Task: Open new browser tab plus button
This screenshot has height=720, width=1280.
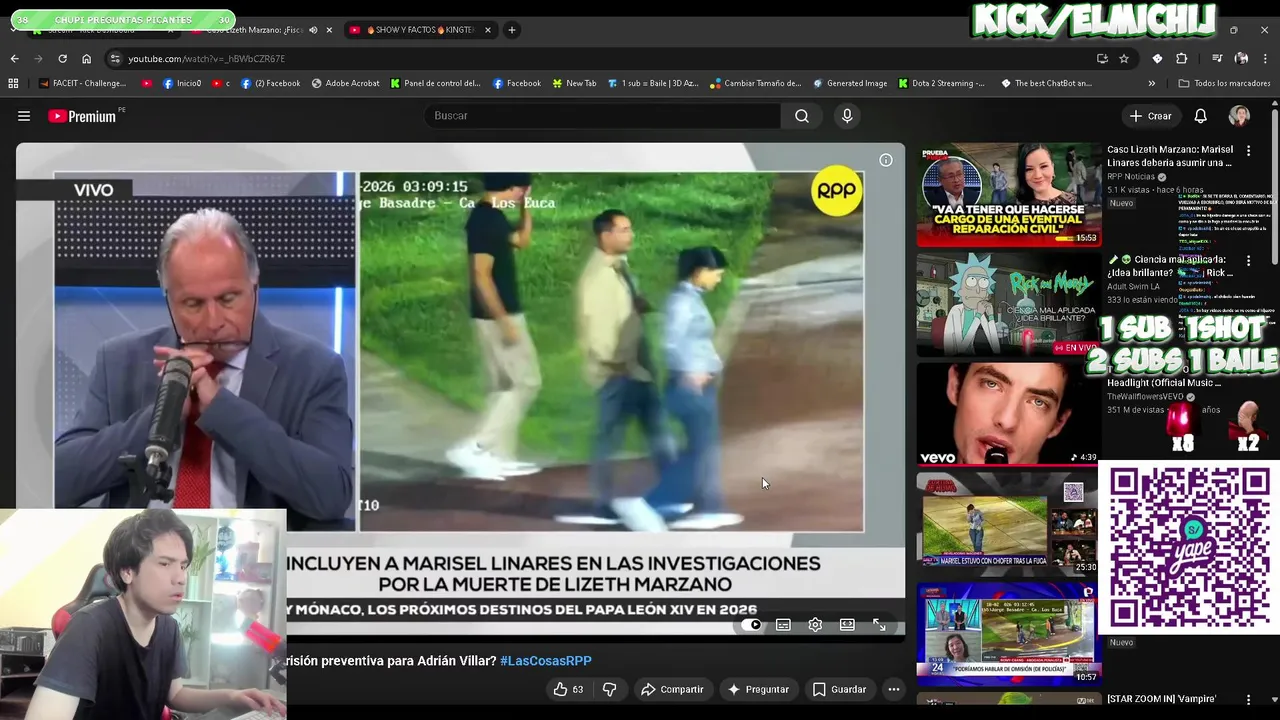Action: click(x=511, y=30)
